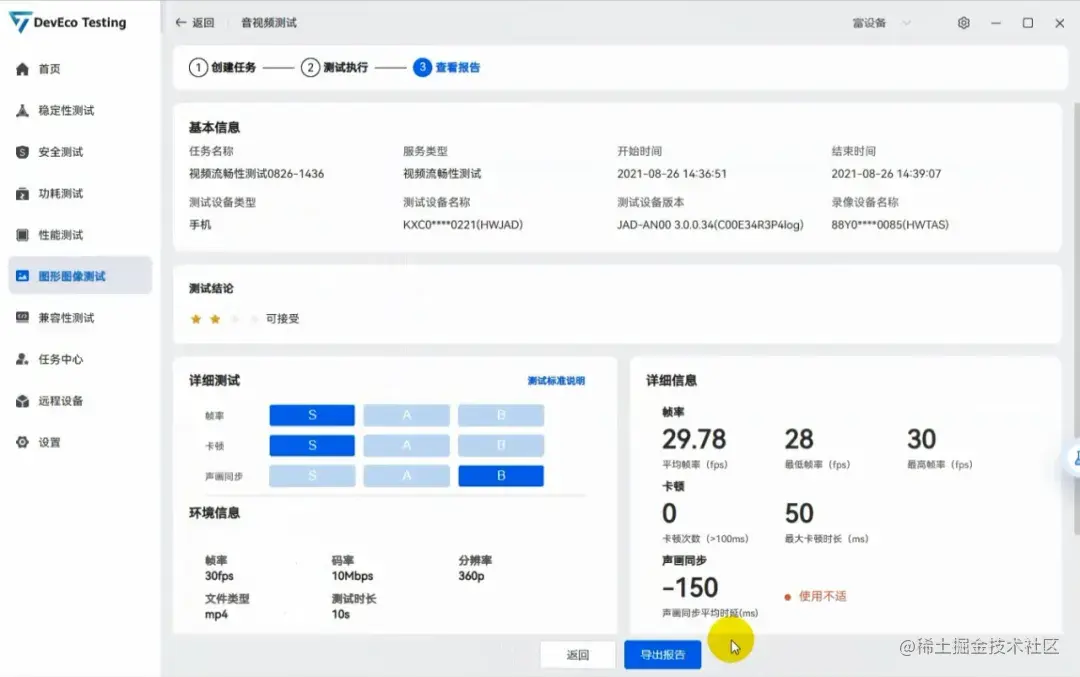Click the 帧率 B grade block

501,415
